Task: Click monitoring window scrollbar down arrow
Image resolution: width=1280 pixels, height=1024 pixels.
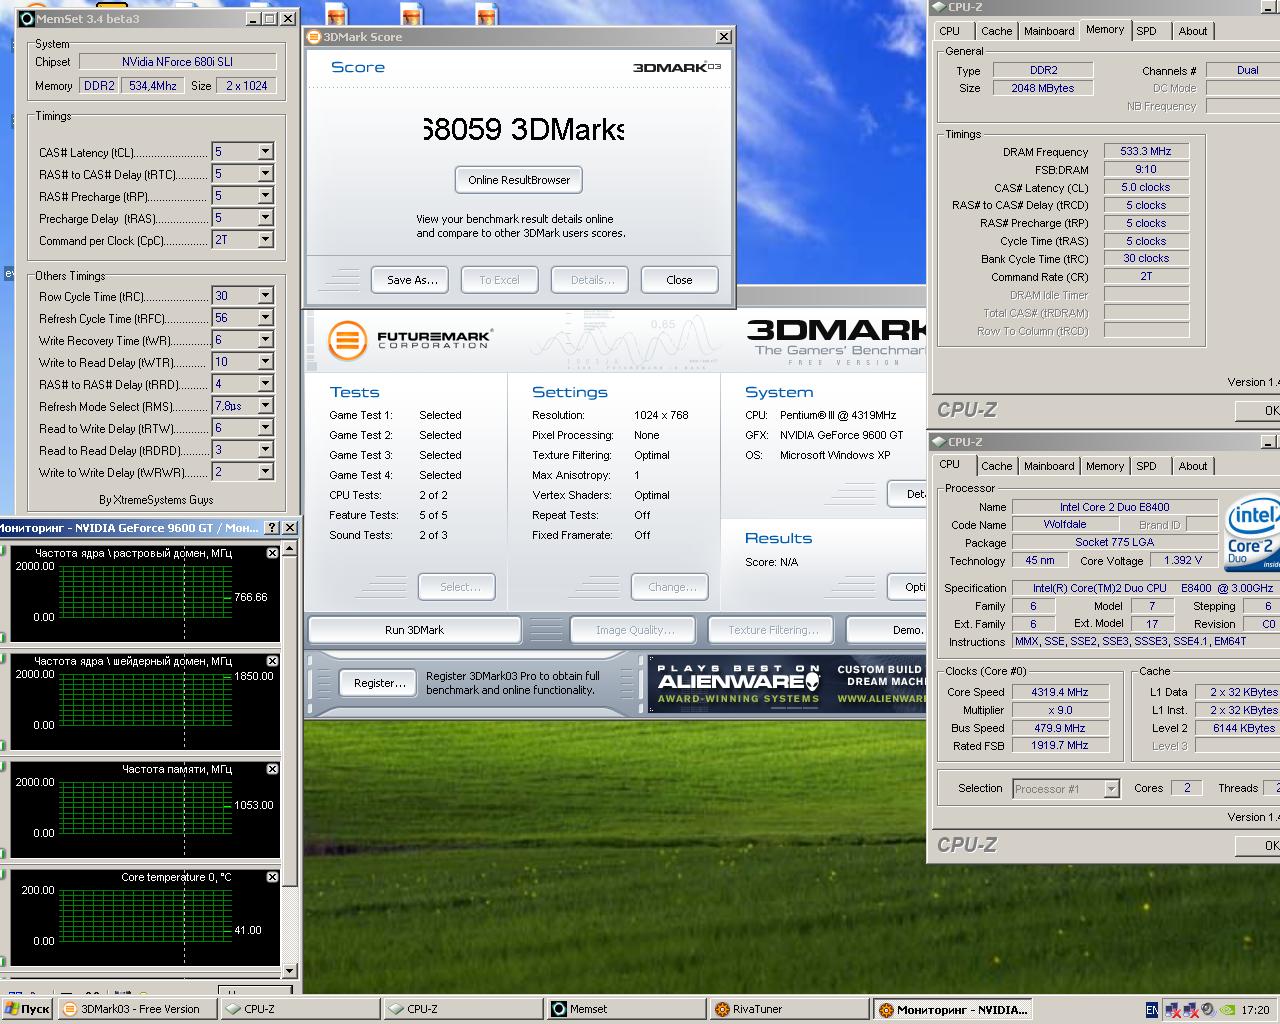Action: coord(290,970)
